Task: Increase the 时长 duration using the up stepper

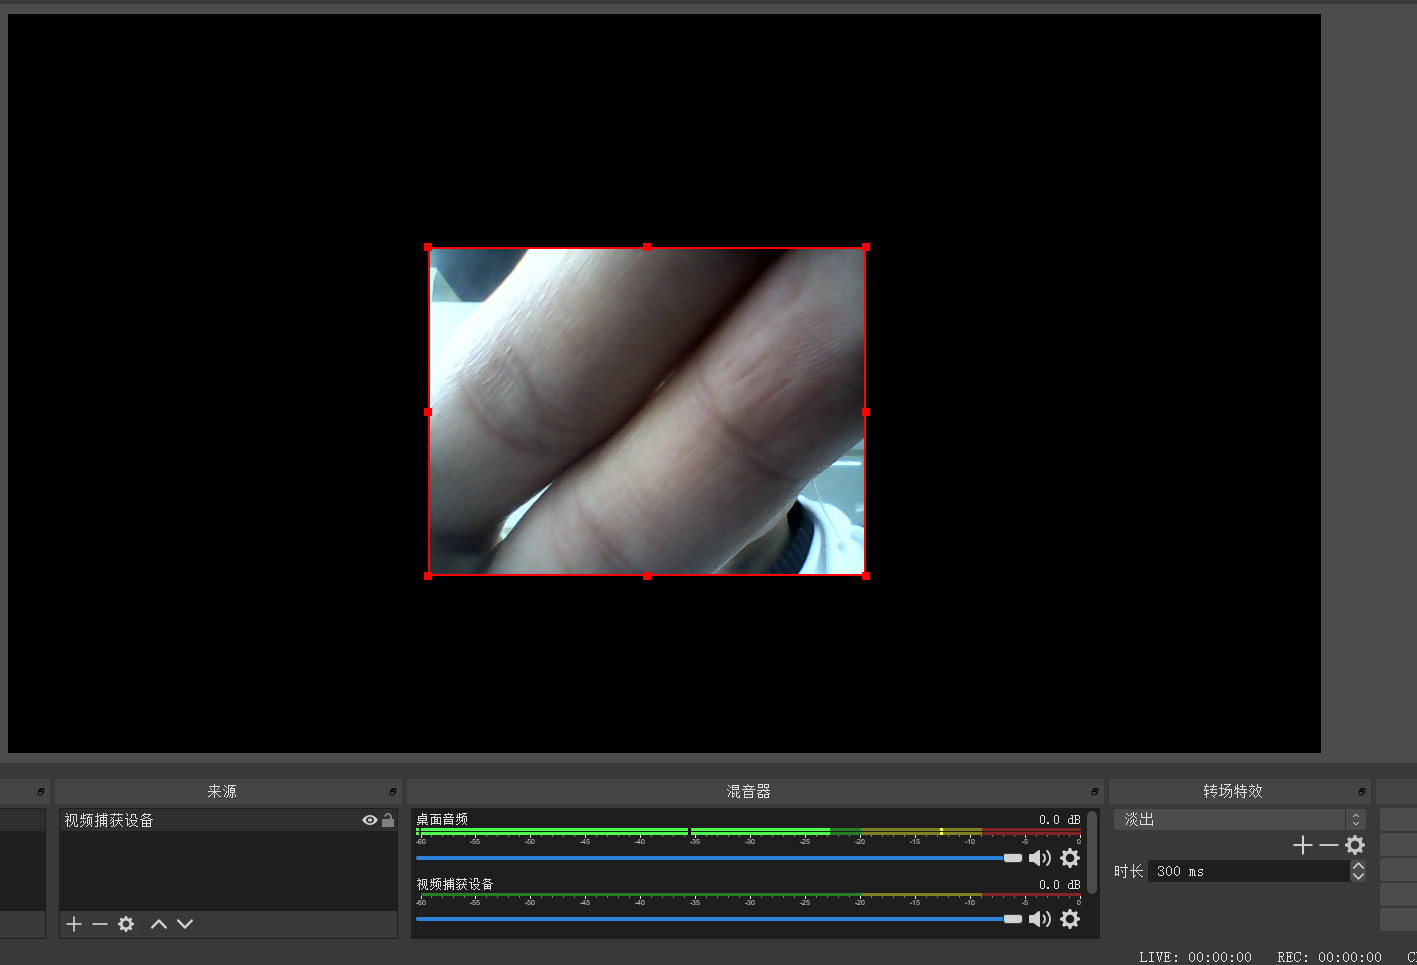Action: pos(1358,866)
